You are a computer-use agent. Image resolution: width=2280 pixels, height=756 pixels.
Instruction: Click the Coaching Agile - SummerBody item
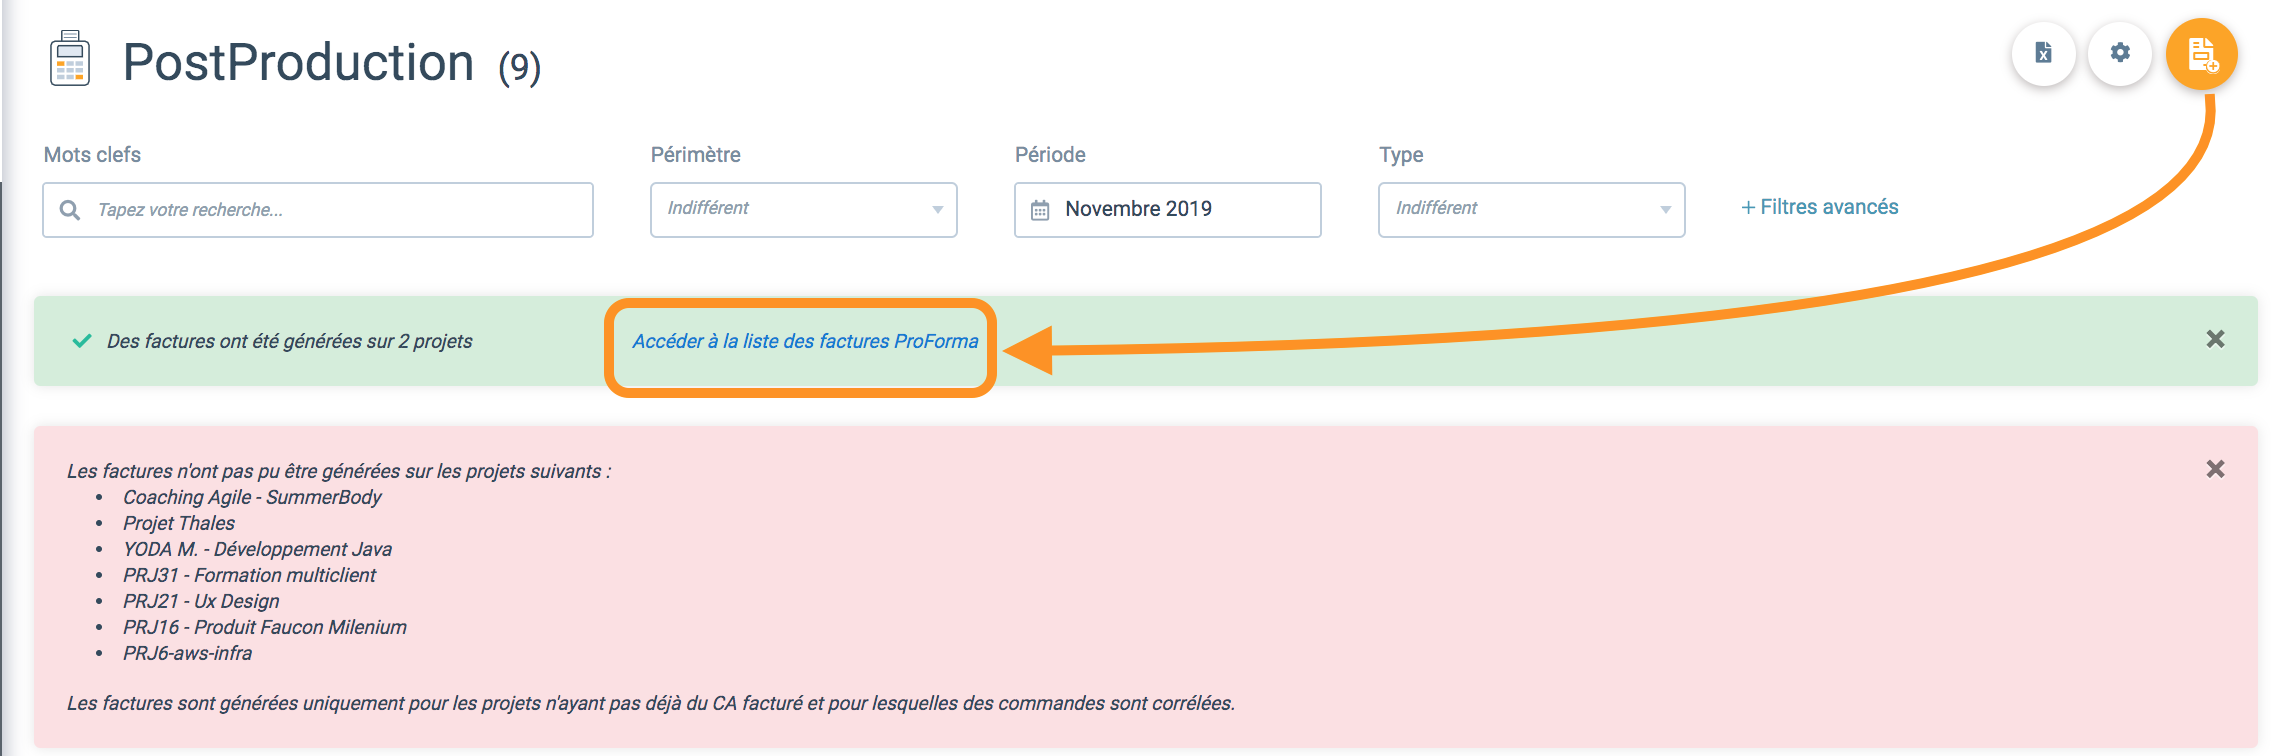(252, 497)
